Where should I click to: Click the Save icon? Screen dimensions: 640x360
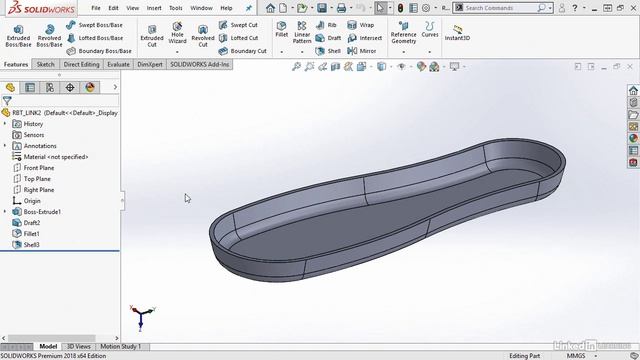322,8
